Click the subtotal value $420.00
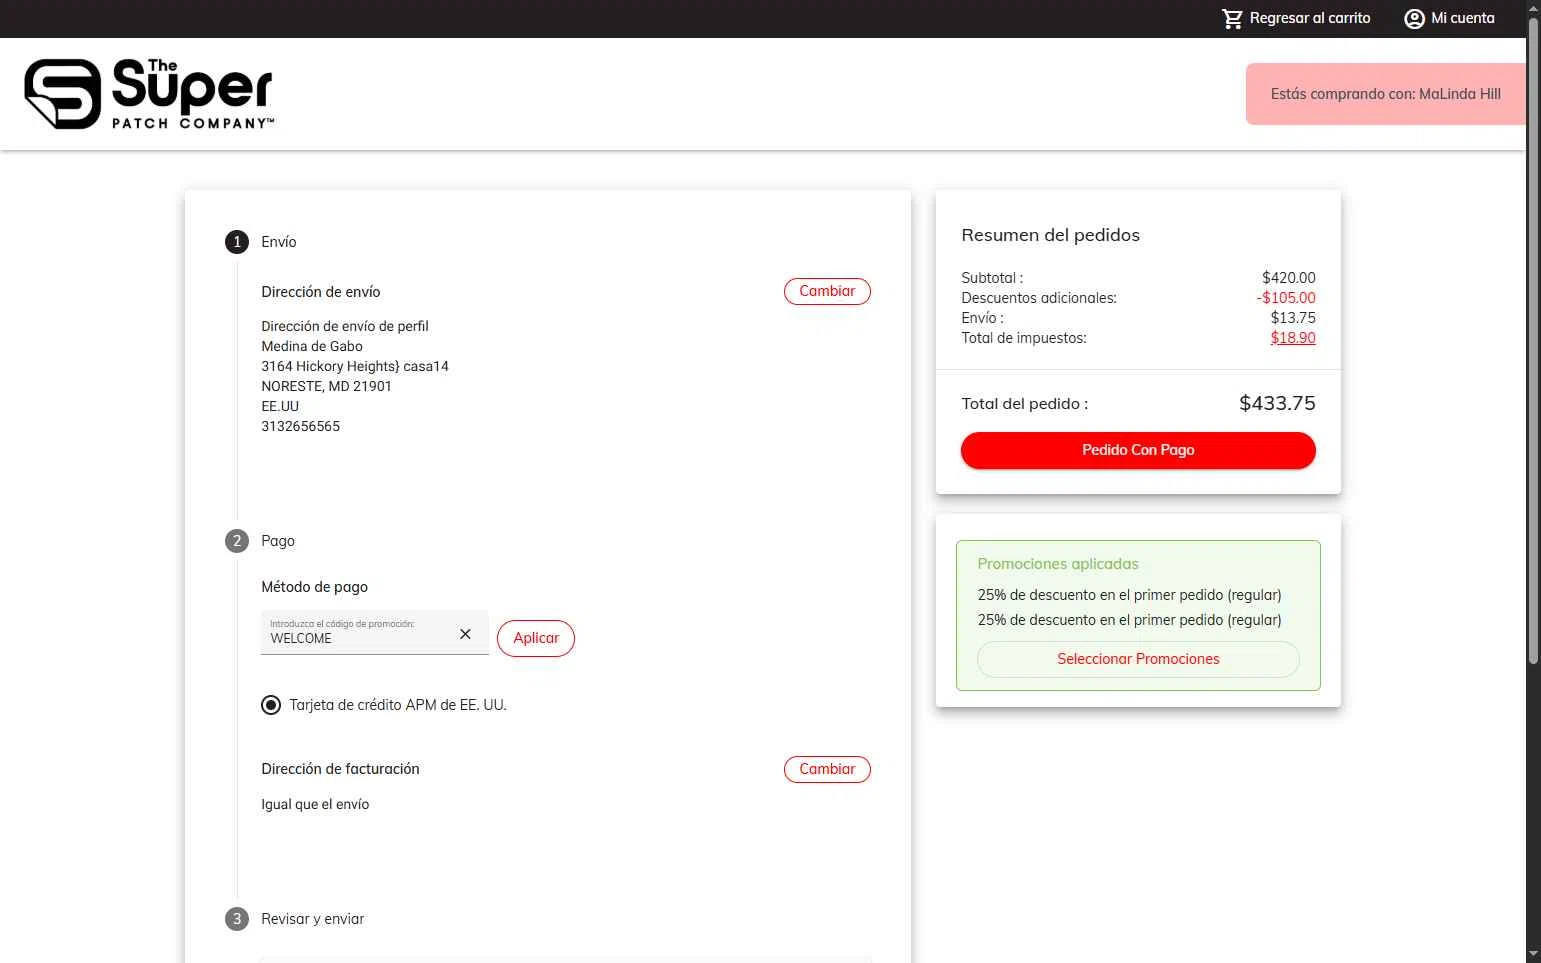 pyautogui.click(x=1289, y=278)
